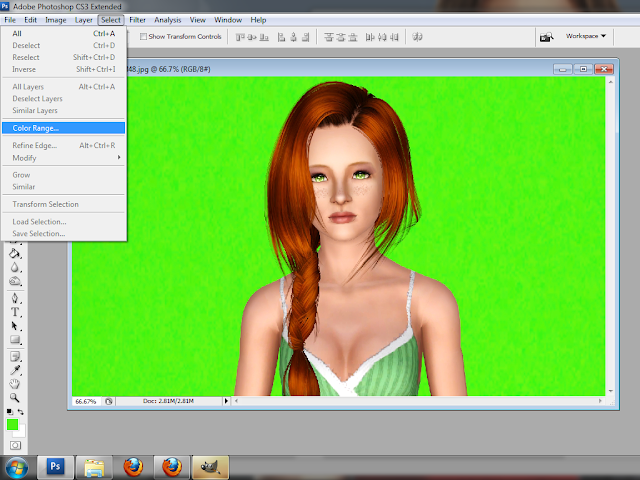Swap foreground and background colors
The height and width of the screenshot is (480, 640).
pos(21,410)
